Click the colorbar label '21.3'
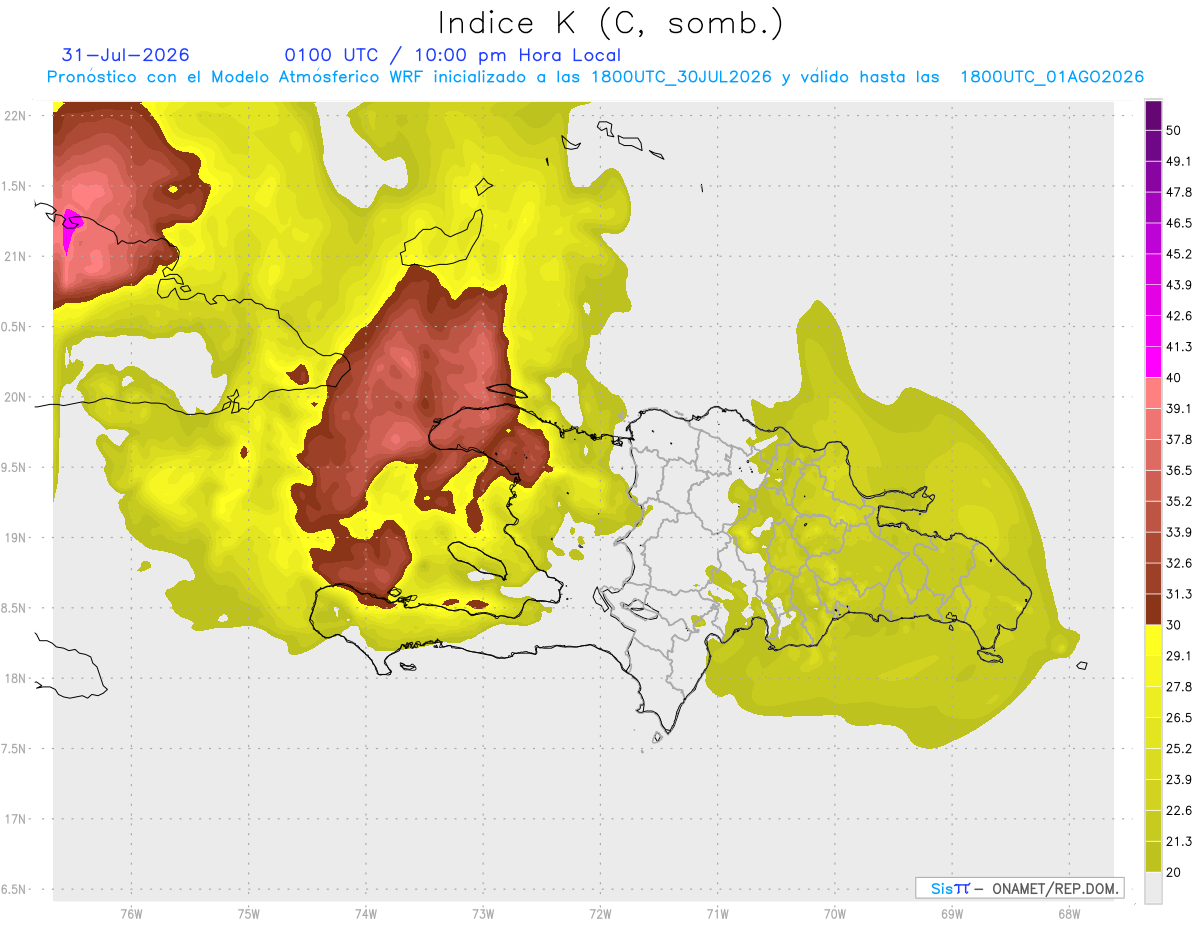 1179,841
